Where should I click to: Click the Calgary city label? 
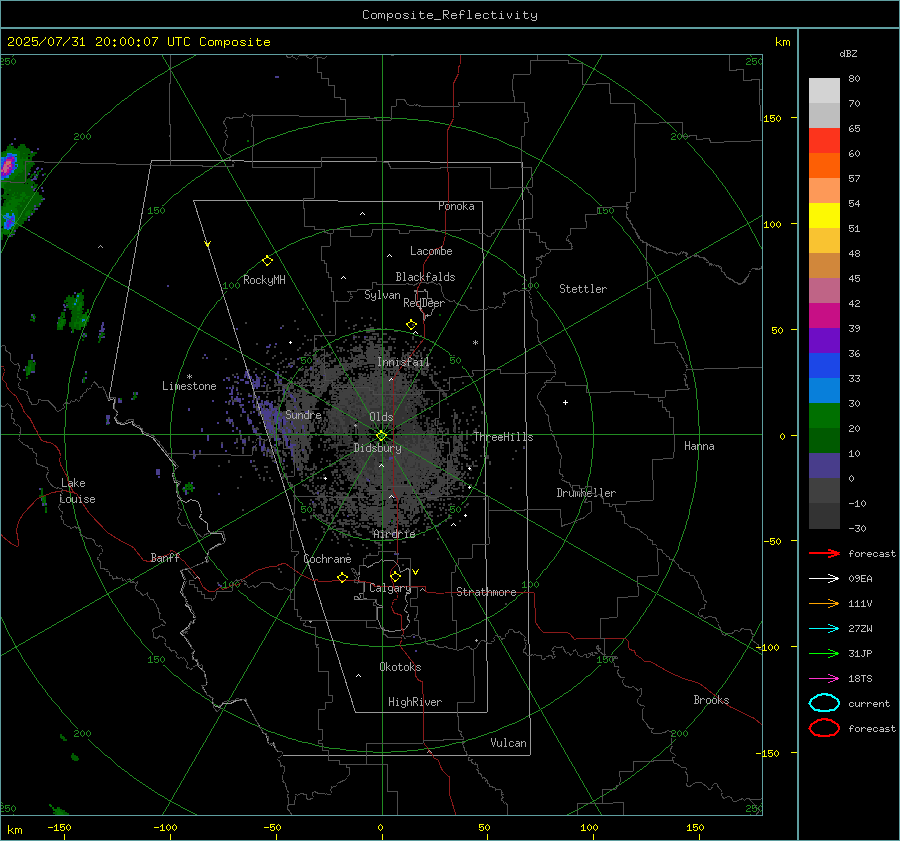click(390, 588)
